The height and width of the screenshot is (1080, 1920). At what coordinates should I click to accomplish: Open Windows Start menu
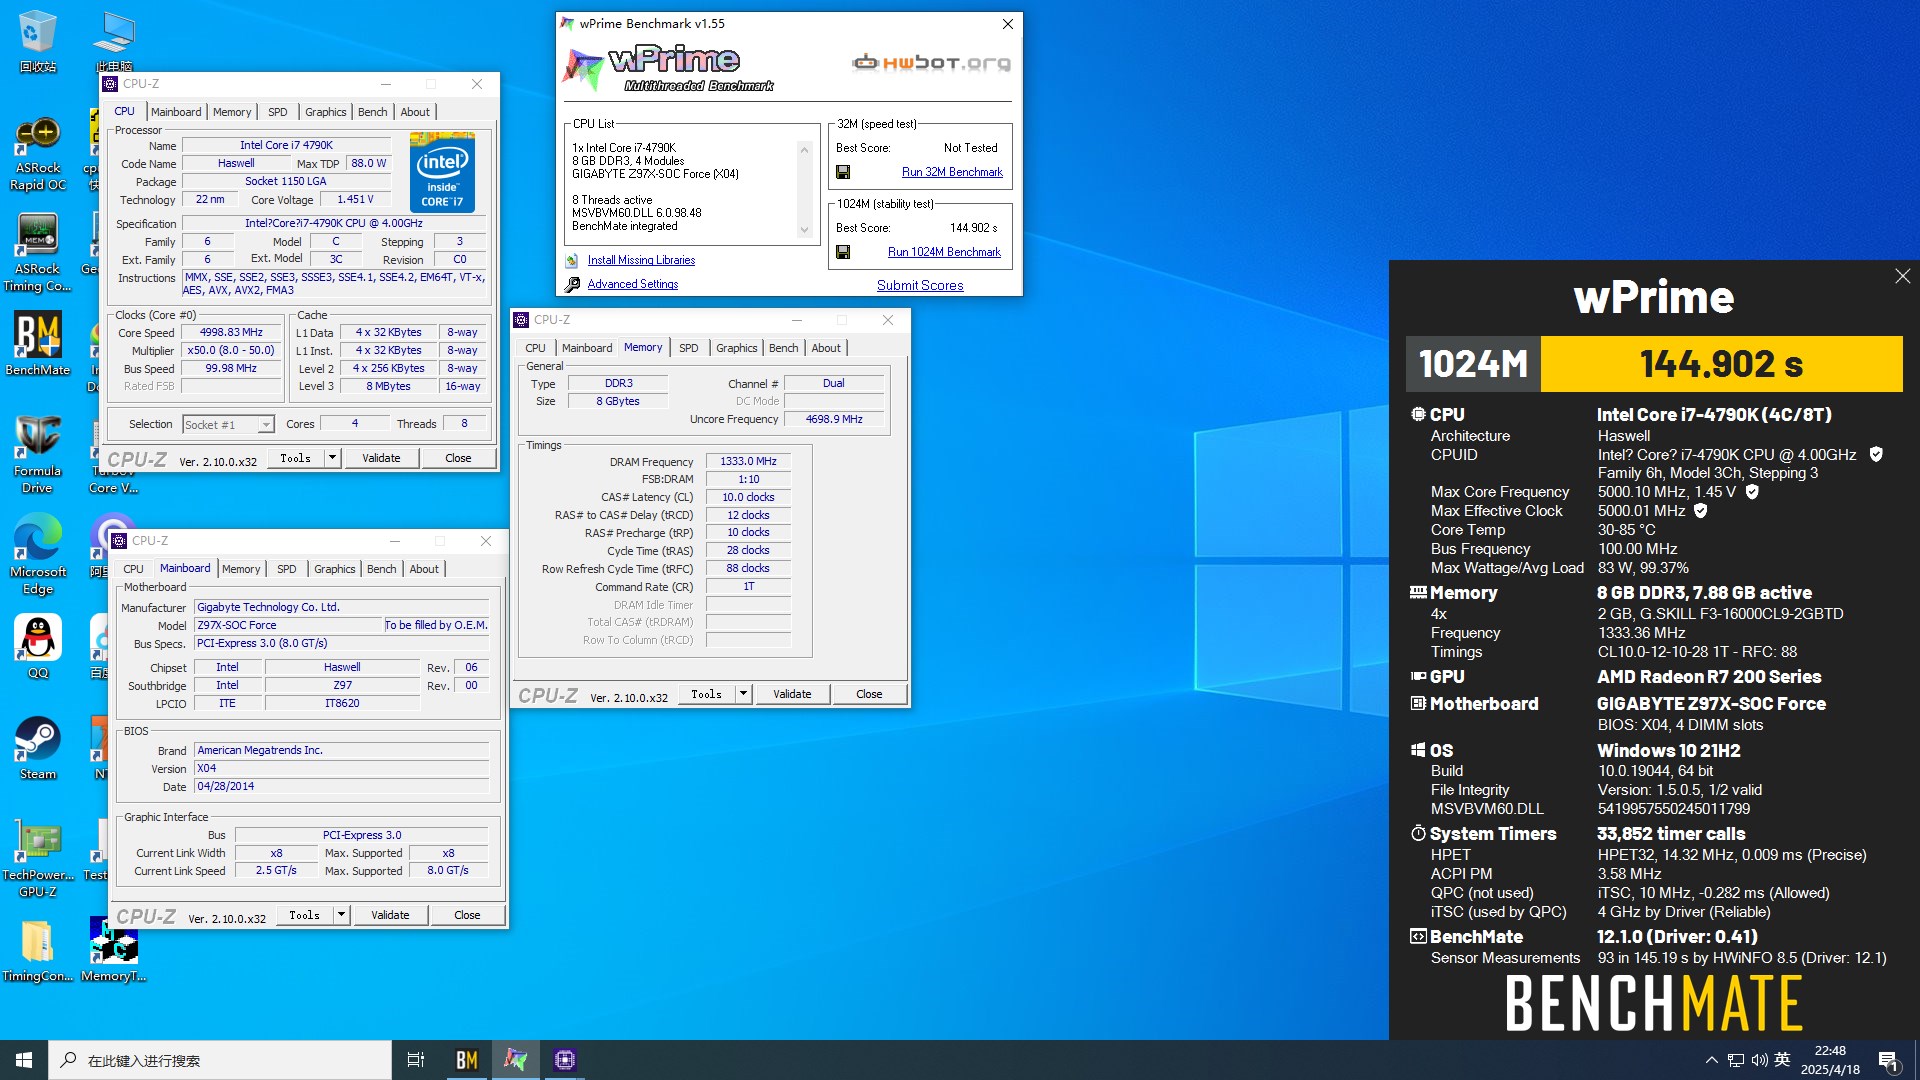(24, 1060)
